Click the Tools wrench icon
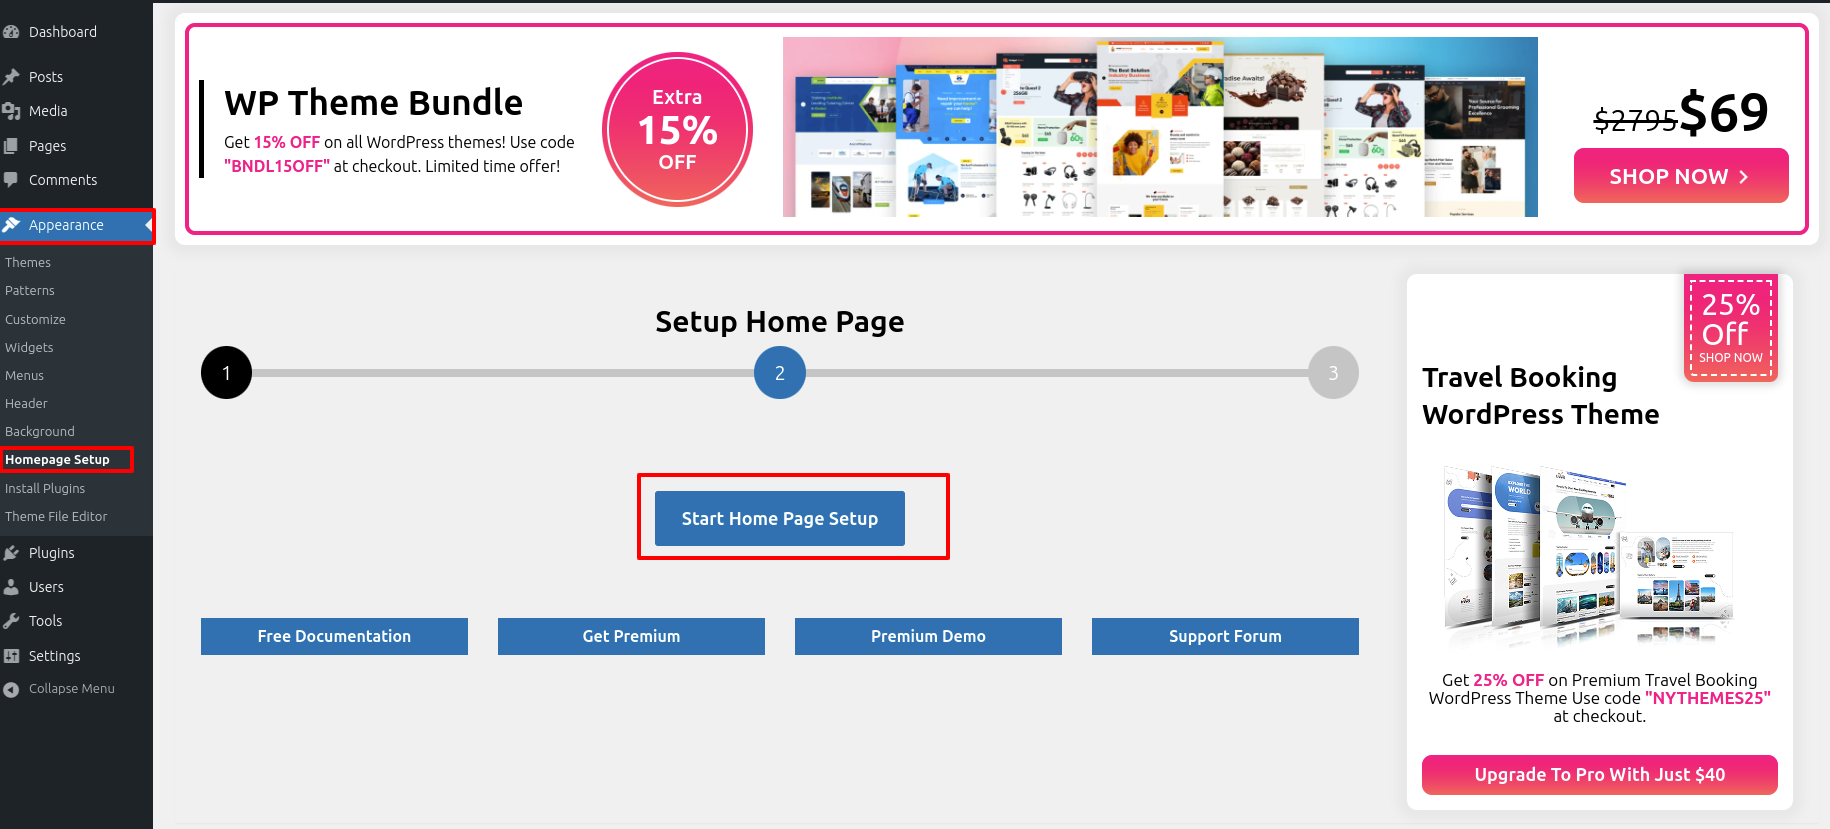The width and height of the screenshot is (1830, 829). (11, 621)
